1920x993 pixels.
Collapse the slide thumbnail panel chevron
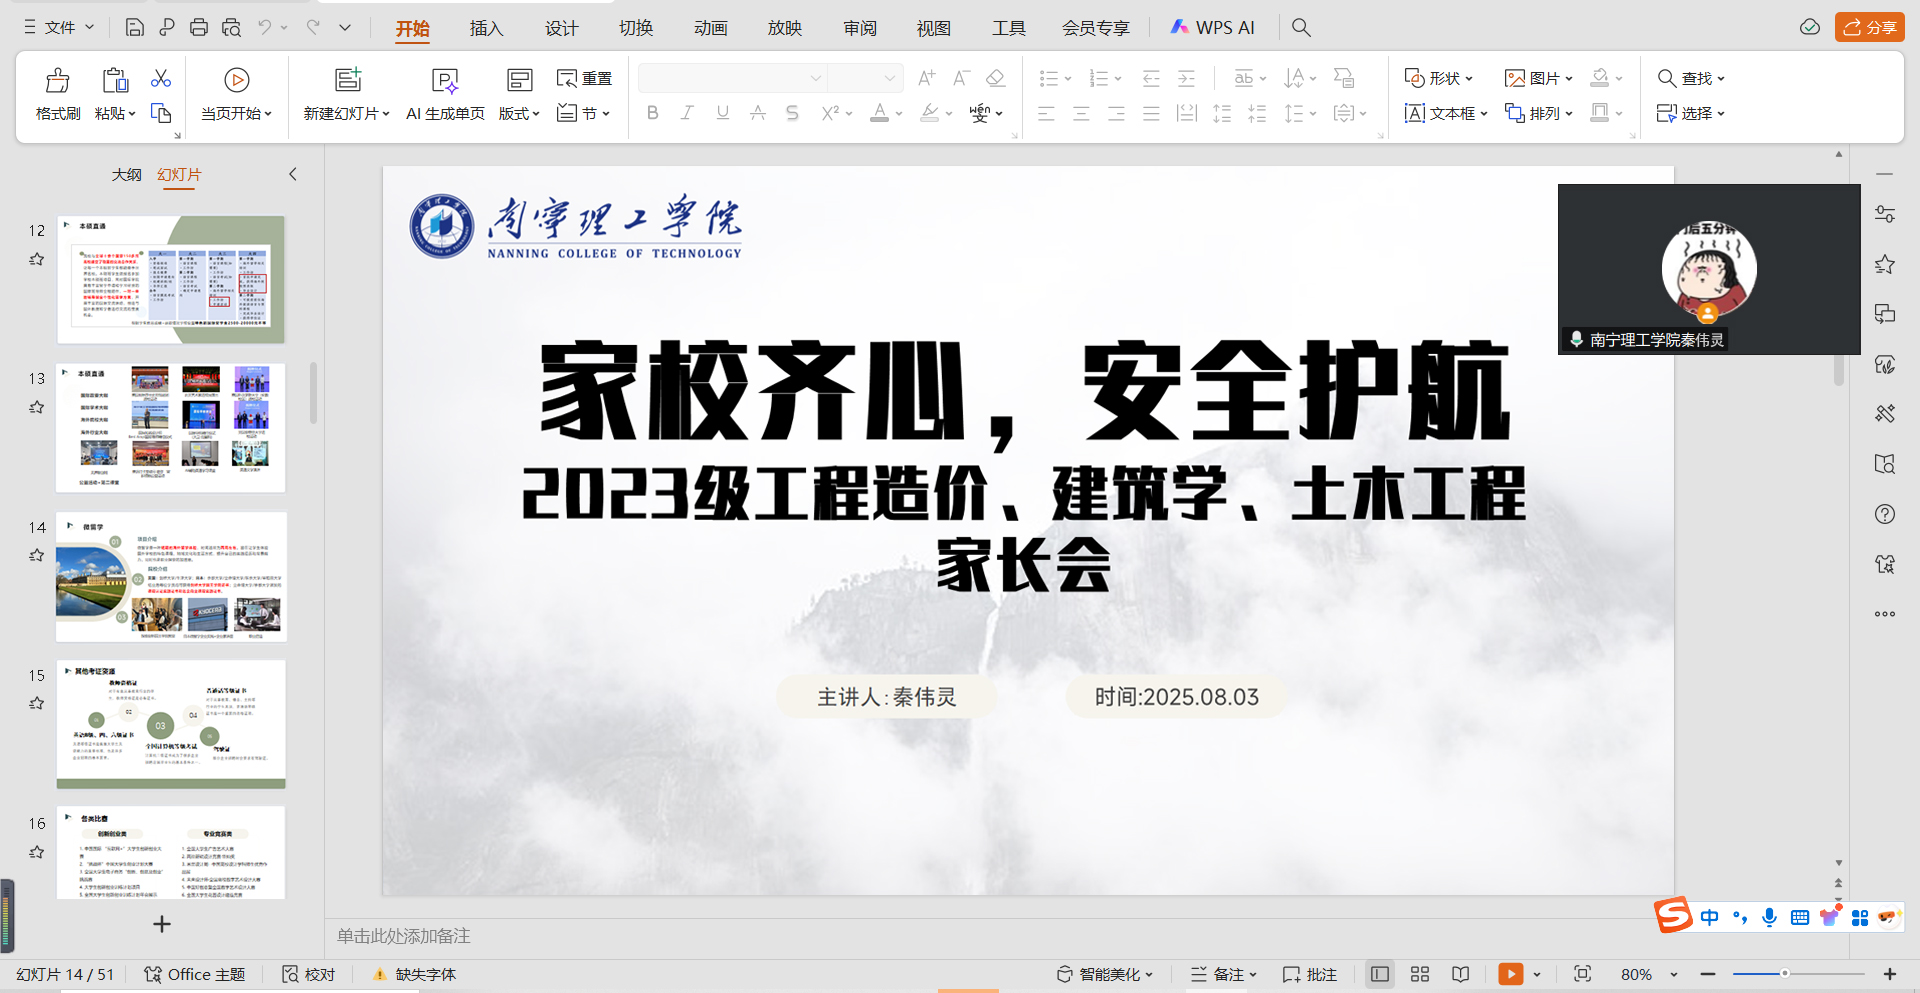coord(293,174)
